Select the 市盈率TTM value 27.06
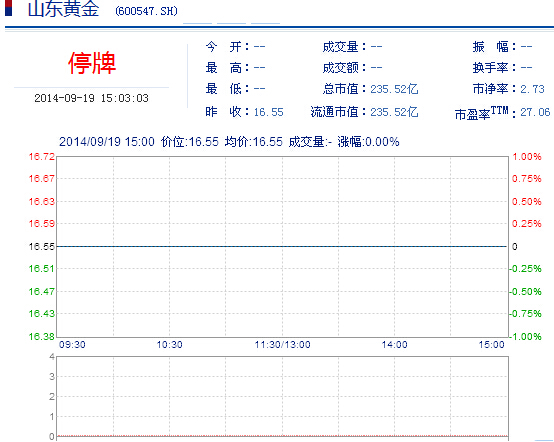The image size is (554, 442). 535,112
